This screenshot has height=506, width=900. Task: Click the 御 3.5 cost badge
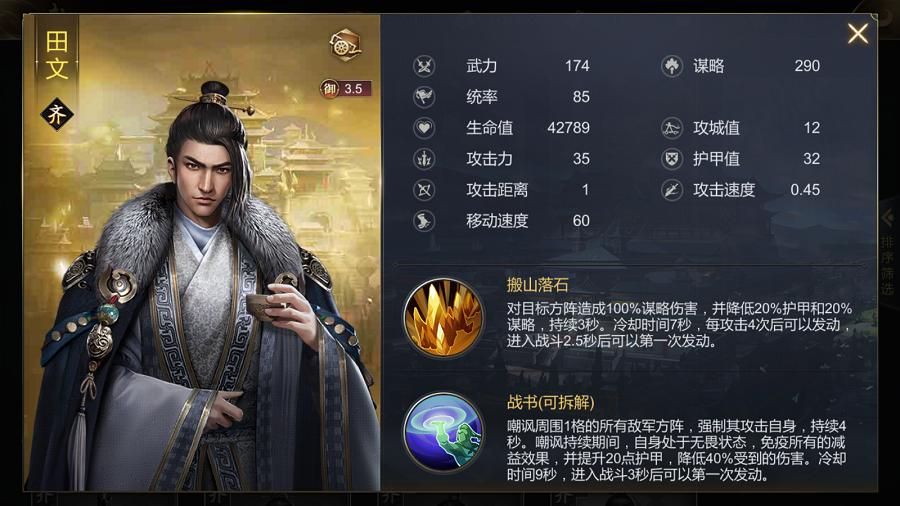[346, 88]
